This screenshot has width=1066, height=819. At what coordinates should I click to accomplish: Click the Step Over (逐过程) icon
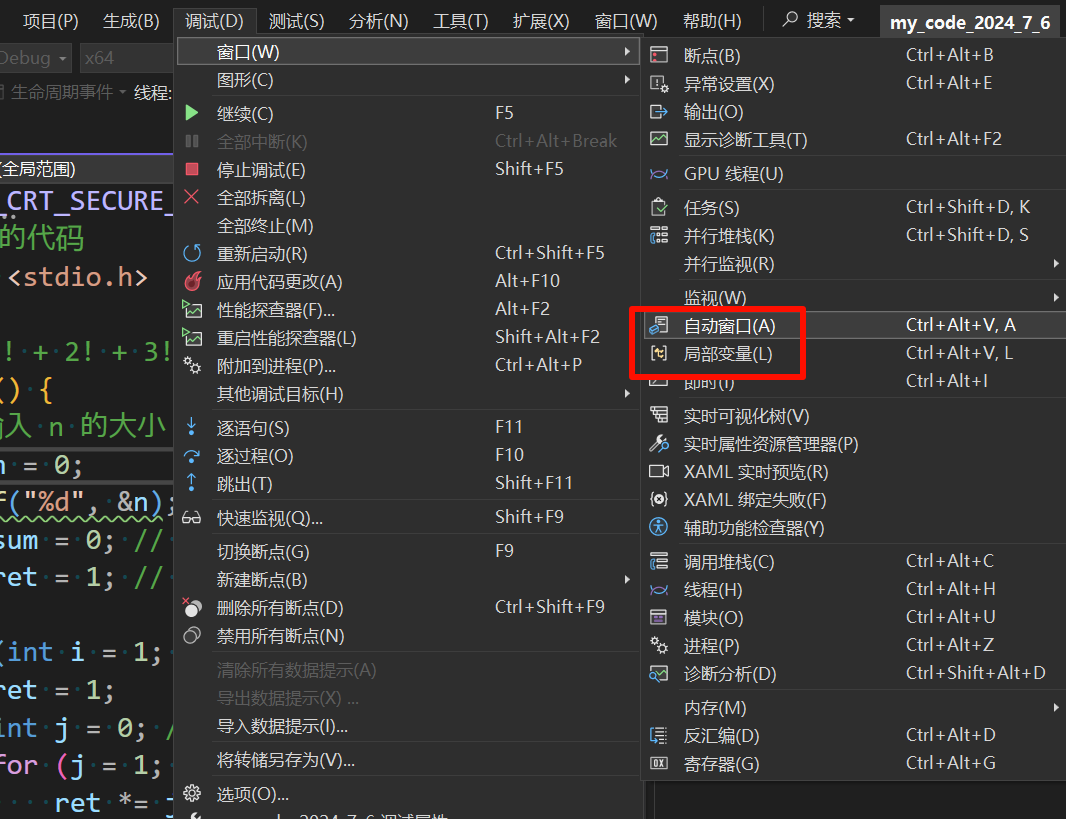pos(192,456)
